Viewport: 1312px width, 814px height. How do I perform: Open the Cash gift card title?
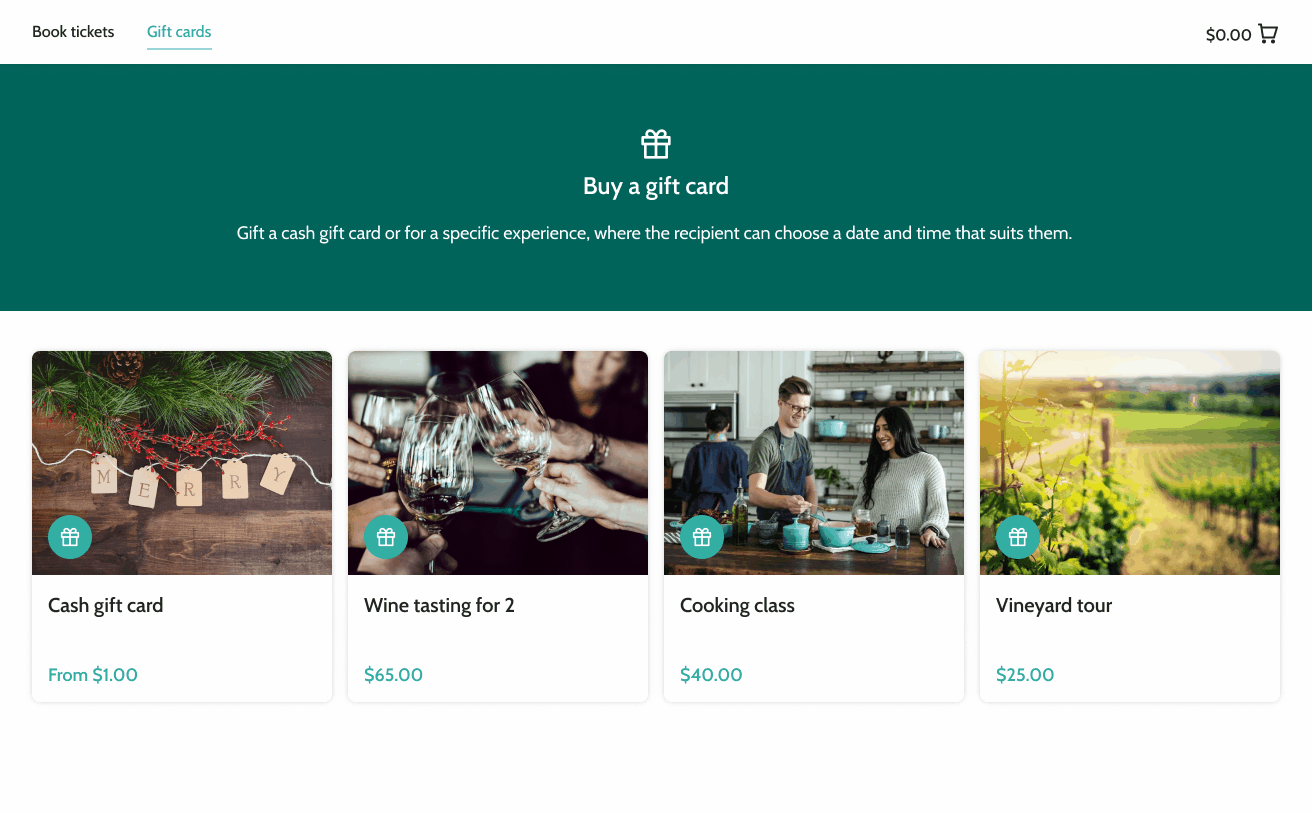[x=106, y=605]
